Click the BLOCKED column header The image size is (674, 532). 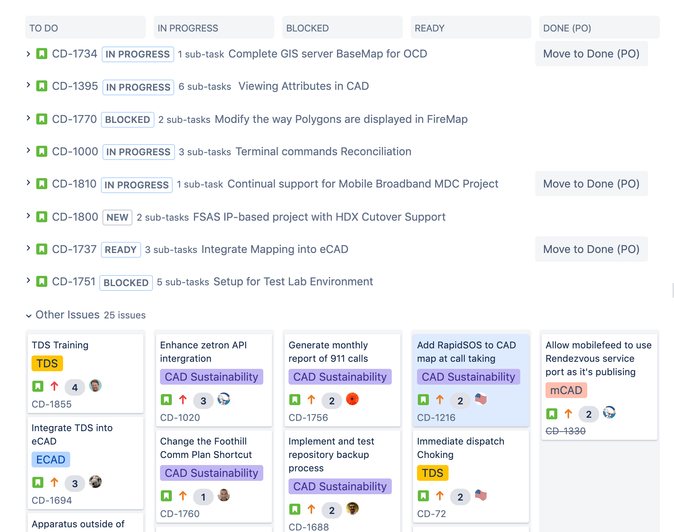(342, 28)
